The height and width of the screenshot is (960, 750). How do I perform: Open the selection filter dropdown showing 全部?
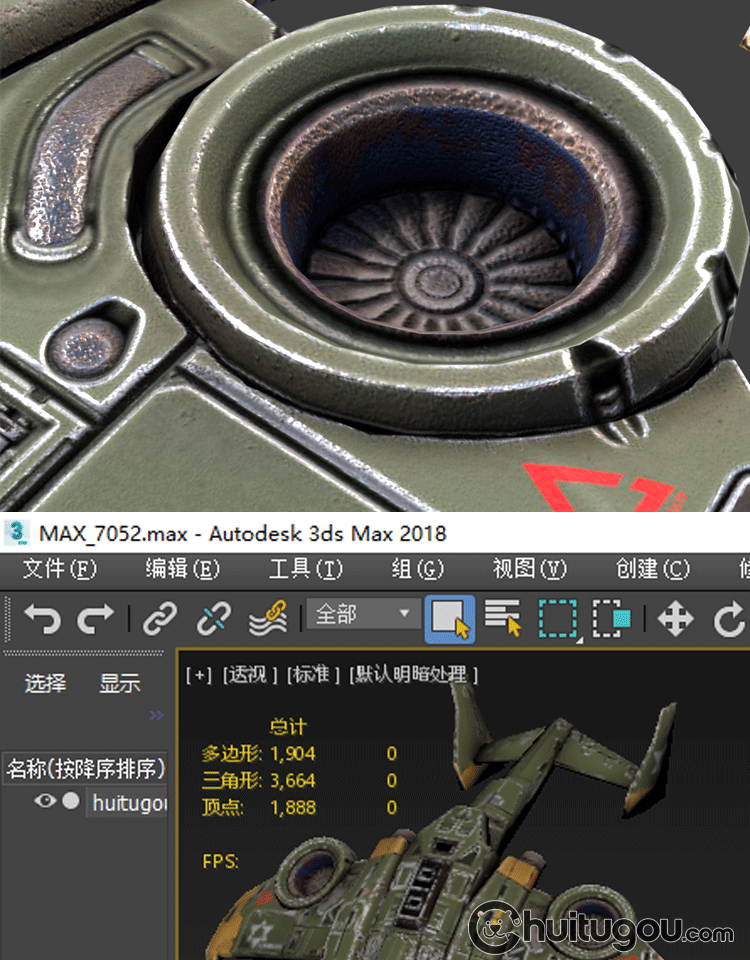click(x=364, y=614)
